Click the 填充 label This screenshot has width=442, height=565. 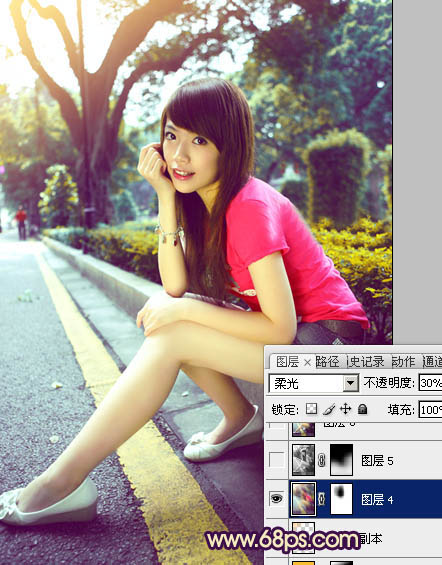coord(401,410)
